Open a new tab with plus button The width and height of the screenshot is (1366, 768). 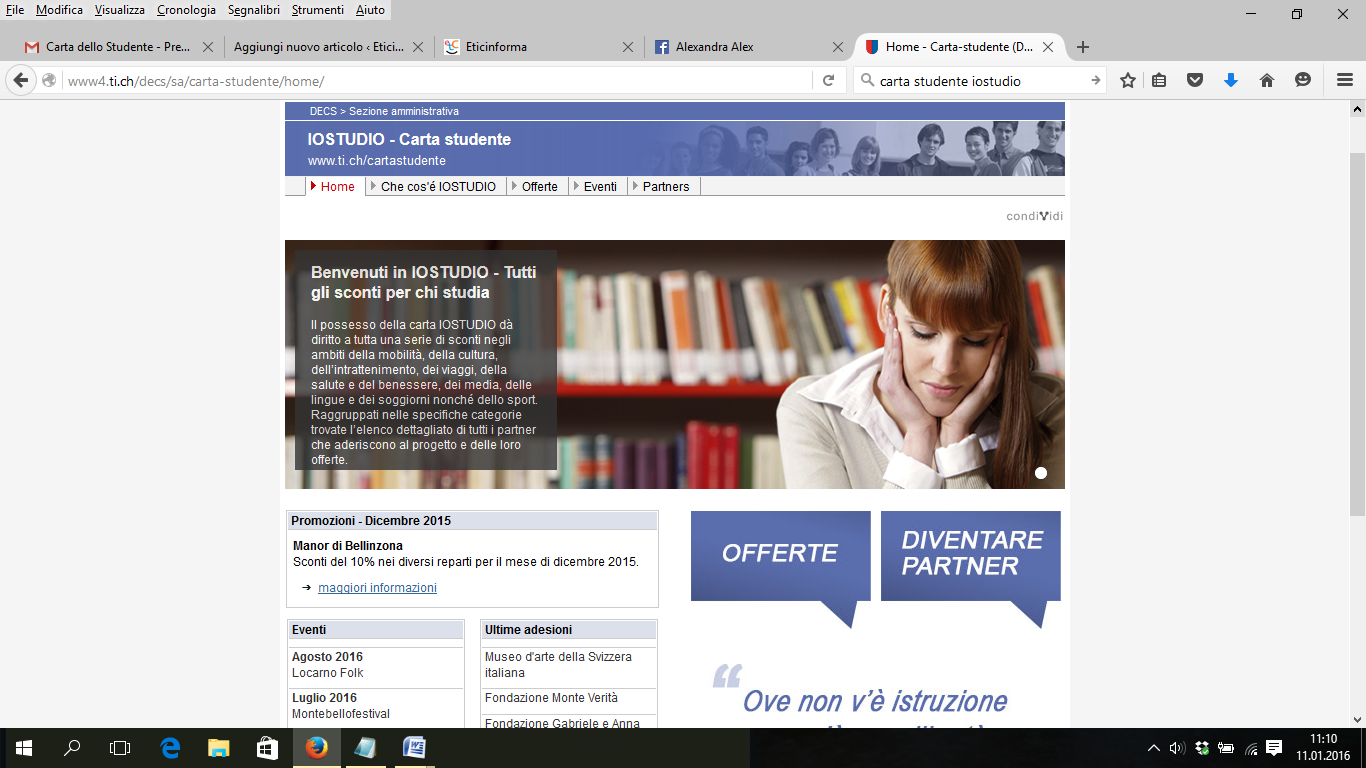(1082, 47)
